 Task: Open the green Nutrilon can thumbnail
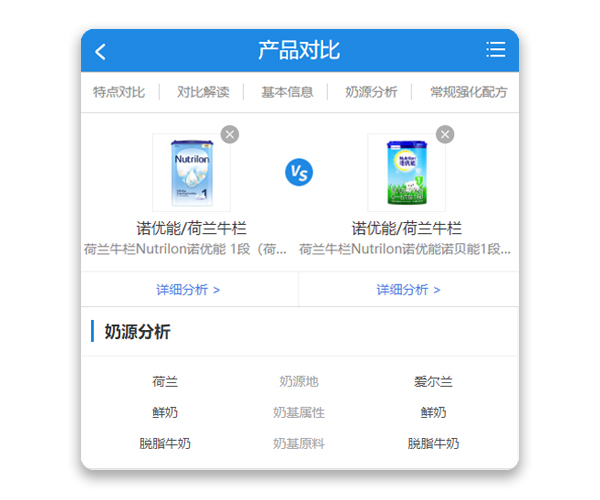(406, 173)
